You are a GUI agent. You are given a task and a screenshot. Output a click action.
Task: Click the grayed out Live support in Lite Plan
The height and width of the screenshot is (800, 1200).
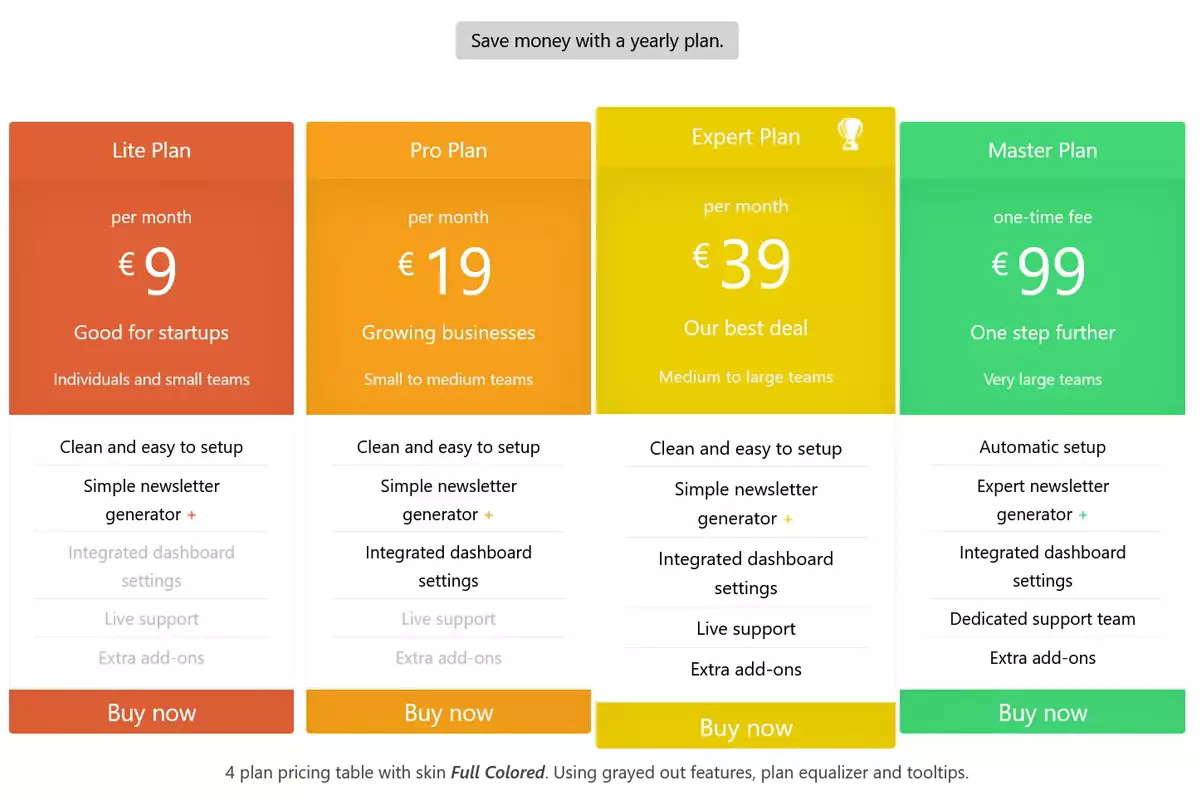click(x=151, y=619)
